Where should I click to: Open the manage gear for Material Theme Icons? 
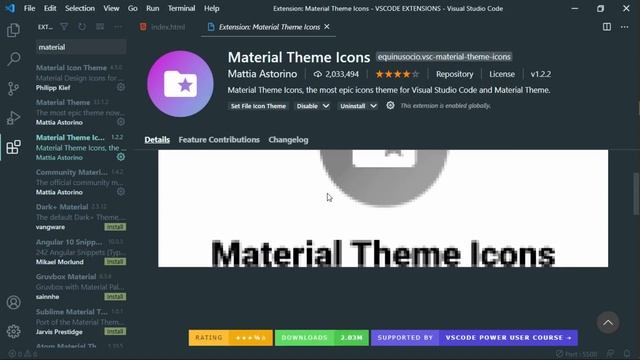pos(121,157)
